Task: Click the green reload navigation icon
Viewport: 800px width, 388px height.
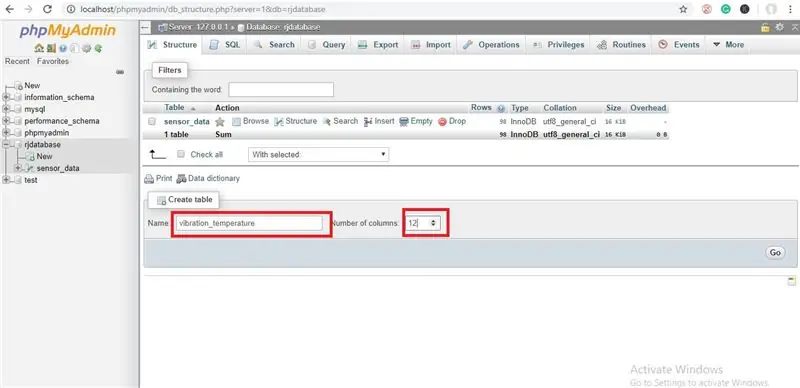Action: (x=98, y=48)
